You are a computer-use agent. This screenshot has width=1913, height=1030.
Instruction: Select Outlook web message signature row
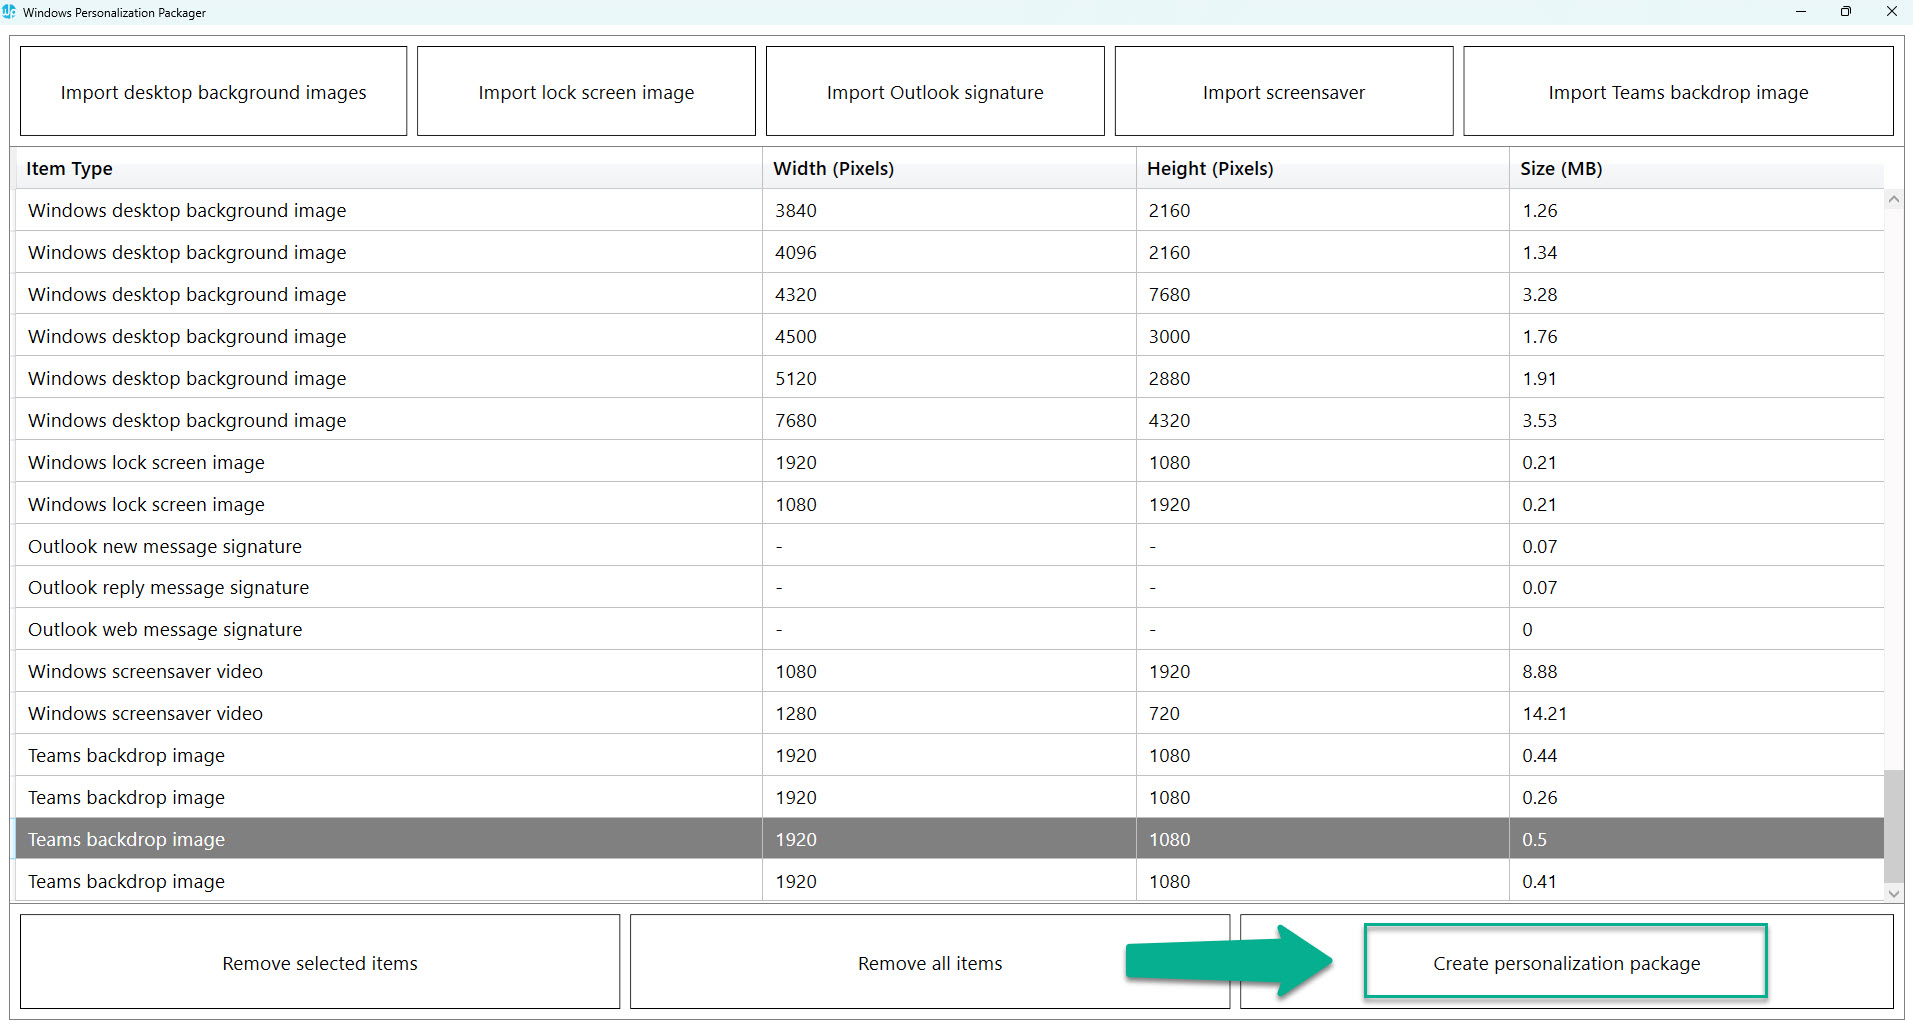[949, 629]
